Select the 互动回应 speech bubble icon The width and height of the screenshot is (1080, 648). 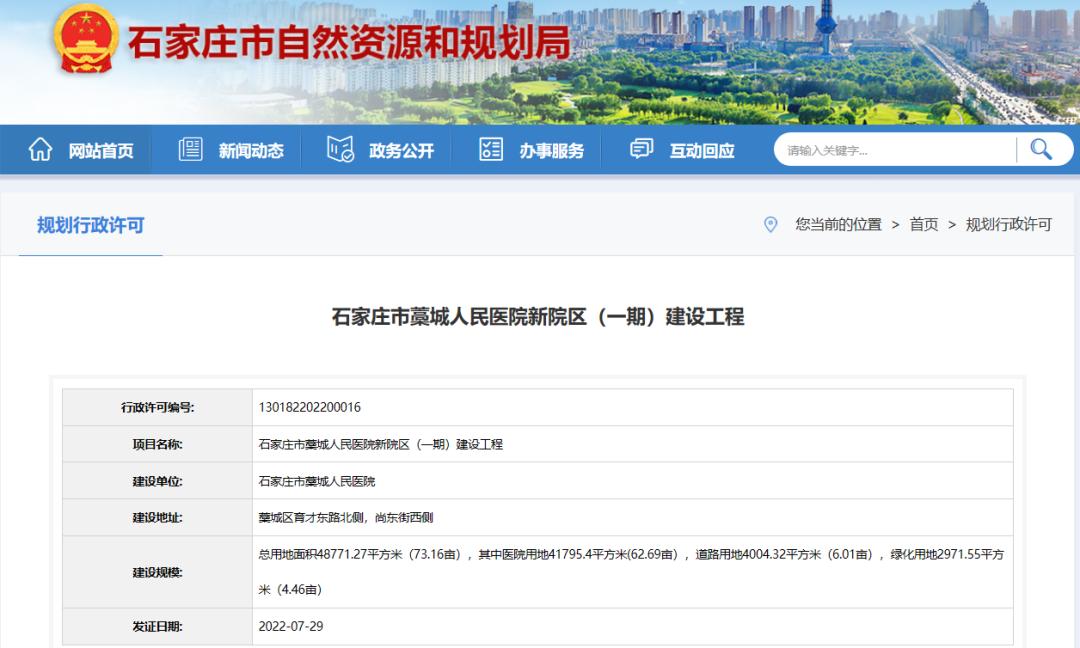640,148
